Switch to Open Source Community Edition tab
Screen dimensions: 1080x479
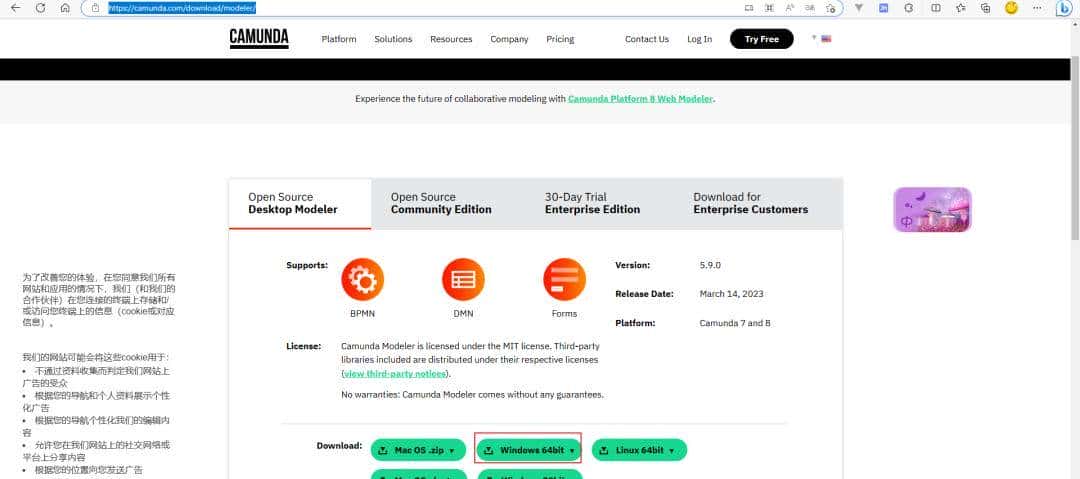442,203
